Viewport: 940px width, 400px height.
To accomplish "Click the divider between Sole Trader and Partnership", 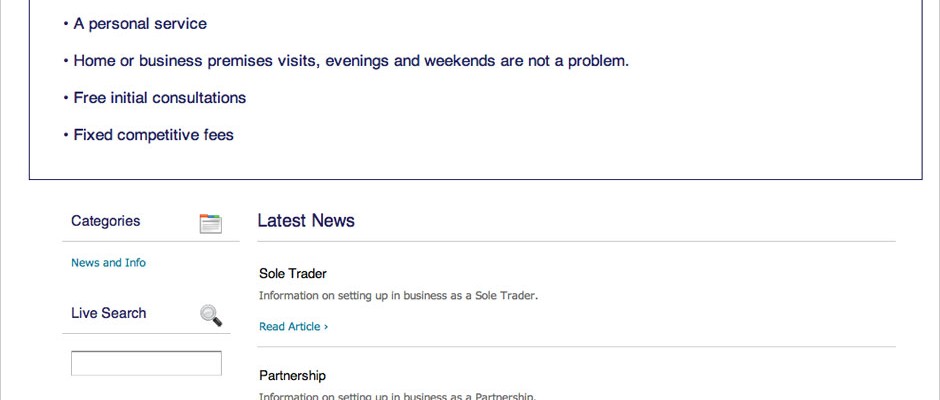I will pyautogui.click(x=577, y=347).
